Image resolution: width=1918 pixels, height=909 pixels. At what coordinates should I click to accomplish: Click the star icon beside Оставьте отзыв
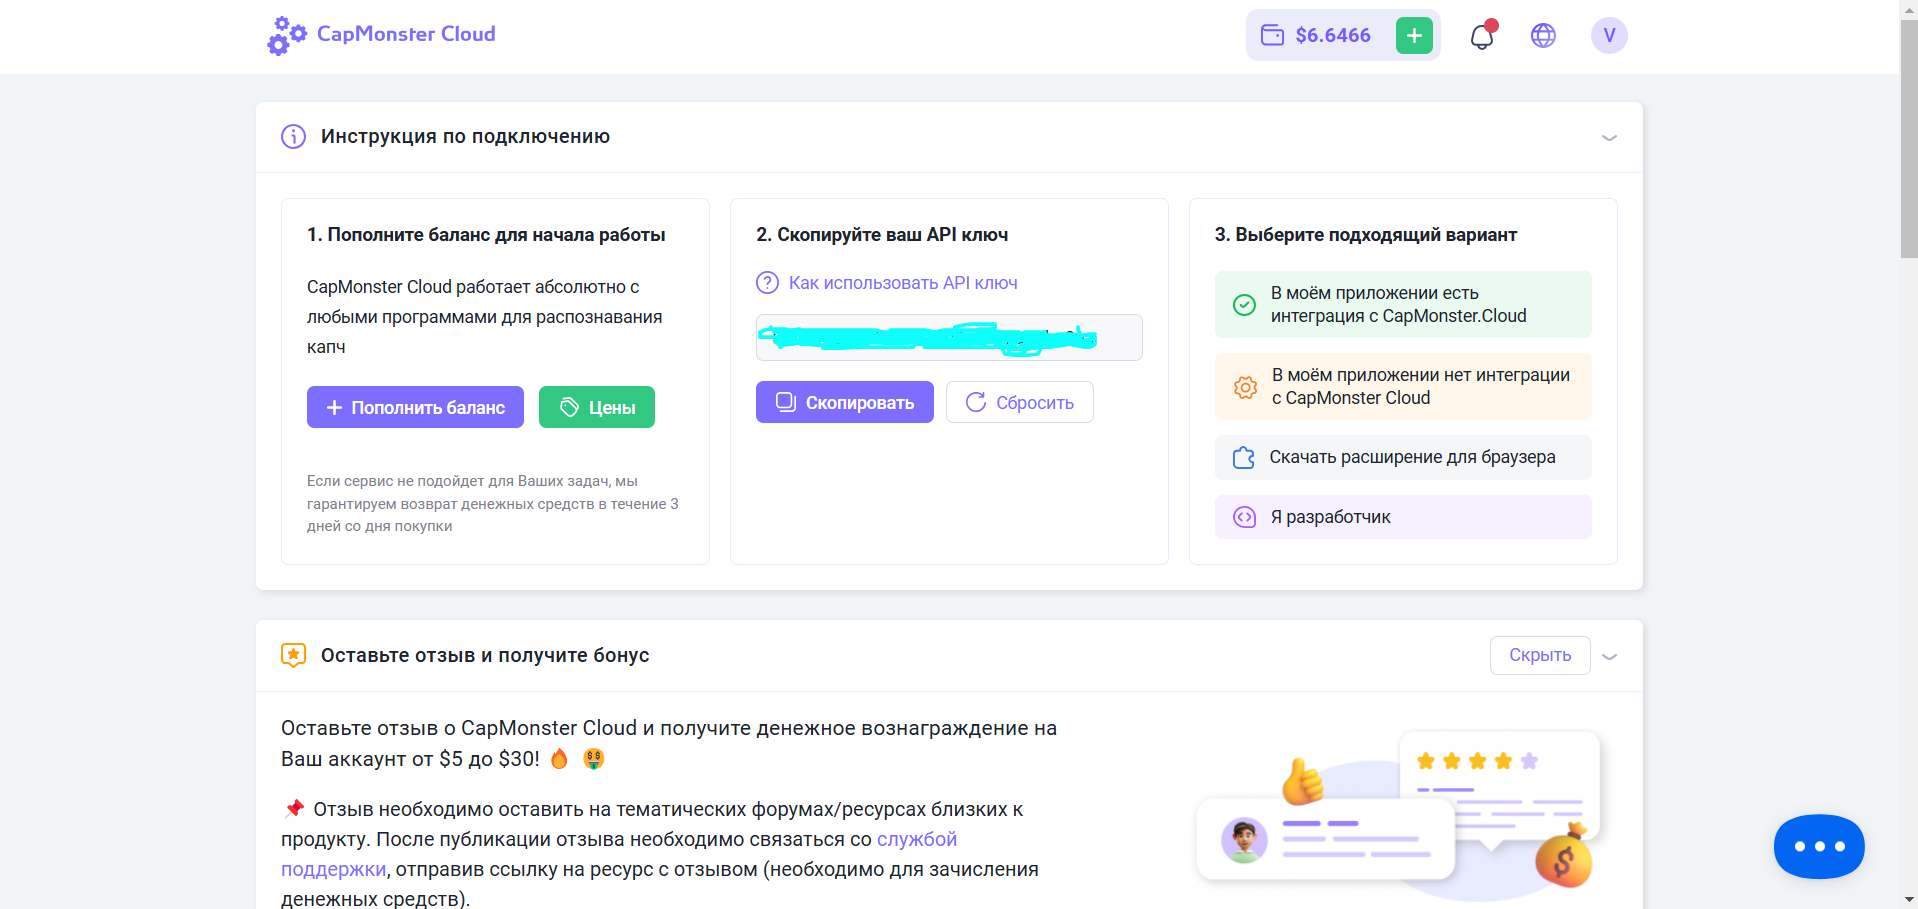(x=293, y=655)
